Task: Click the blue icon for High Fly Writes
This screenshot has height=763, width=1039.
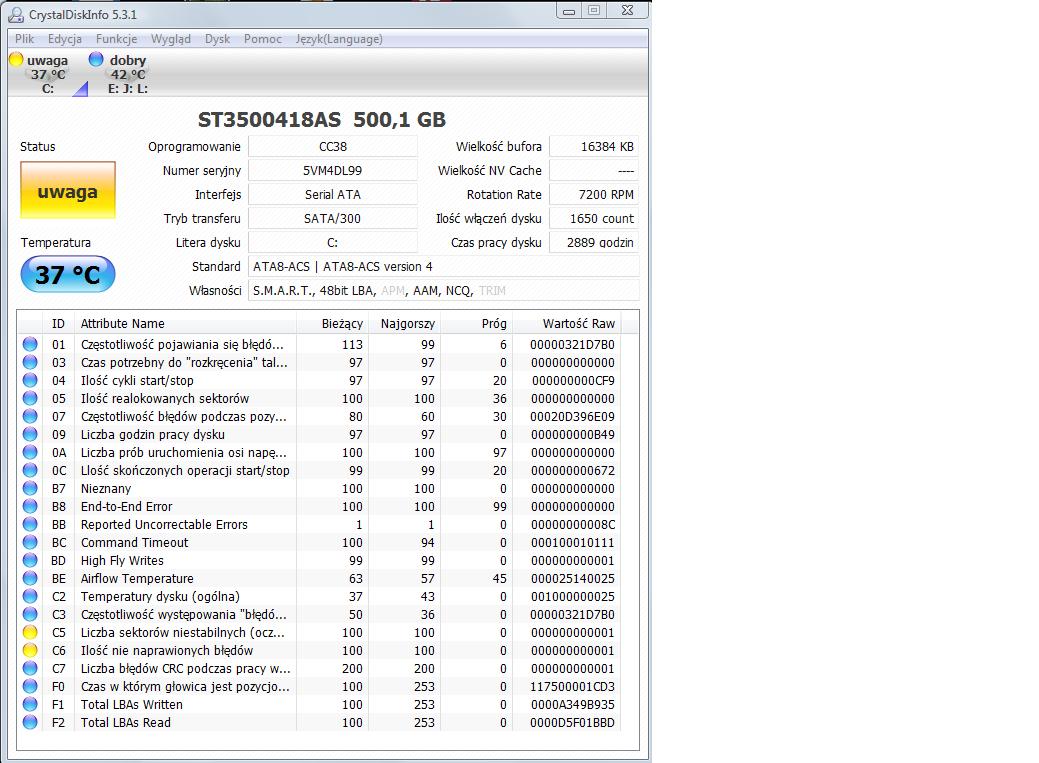Action: (30, 559)
